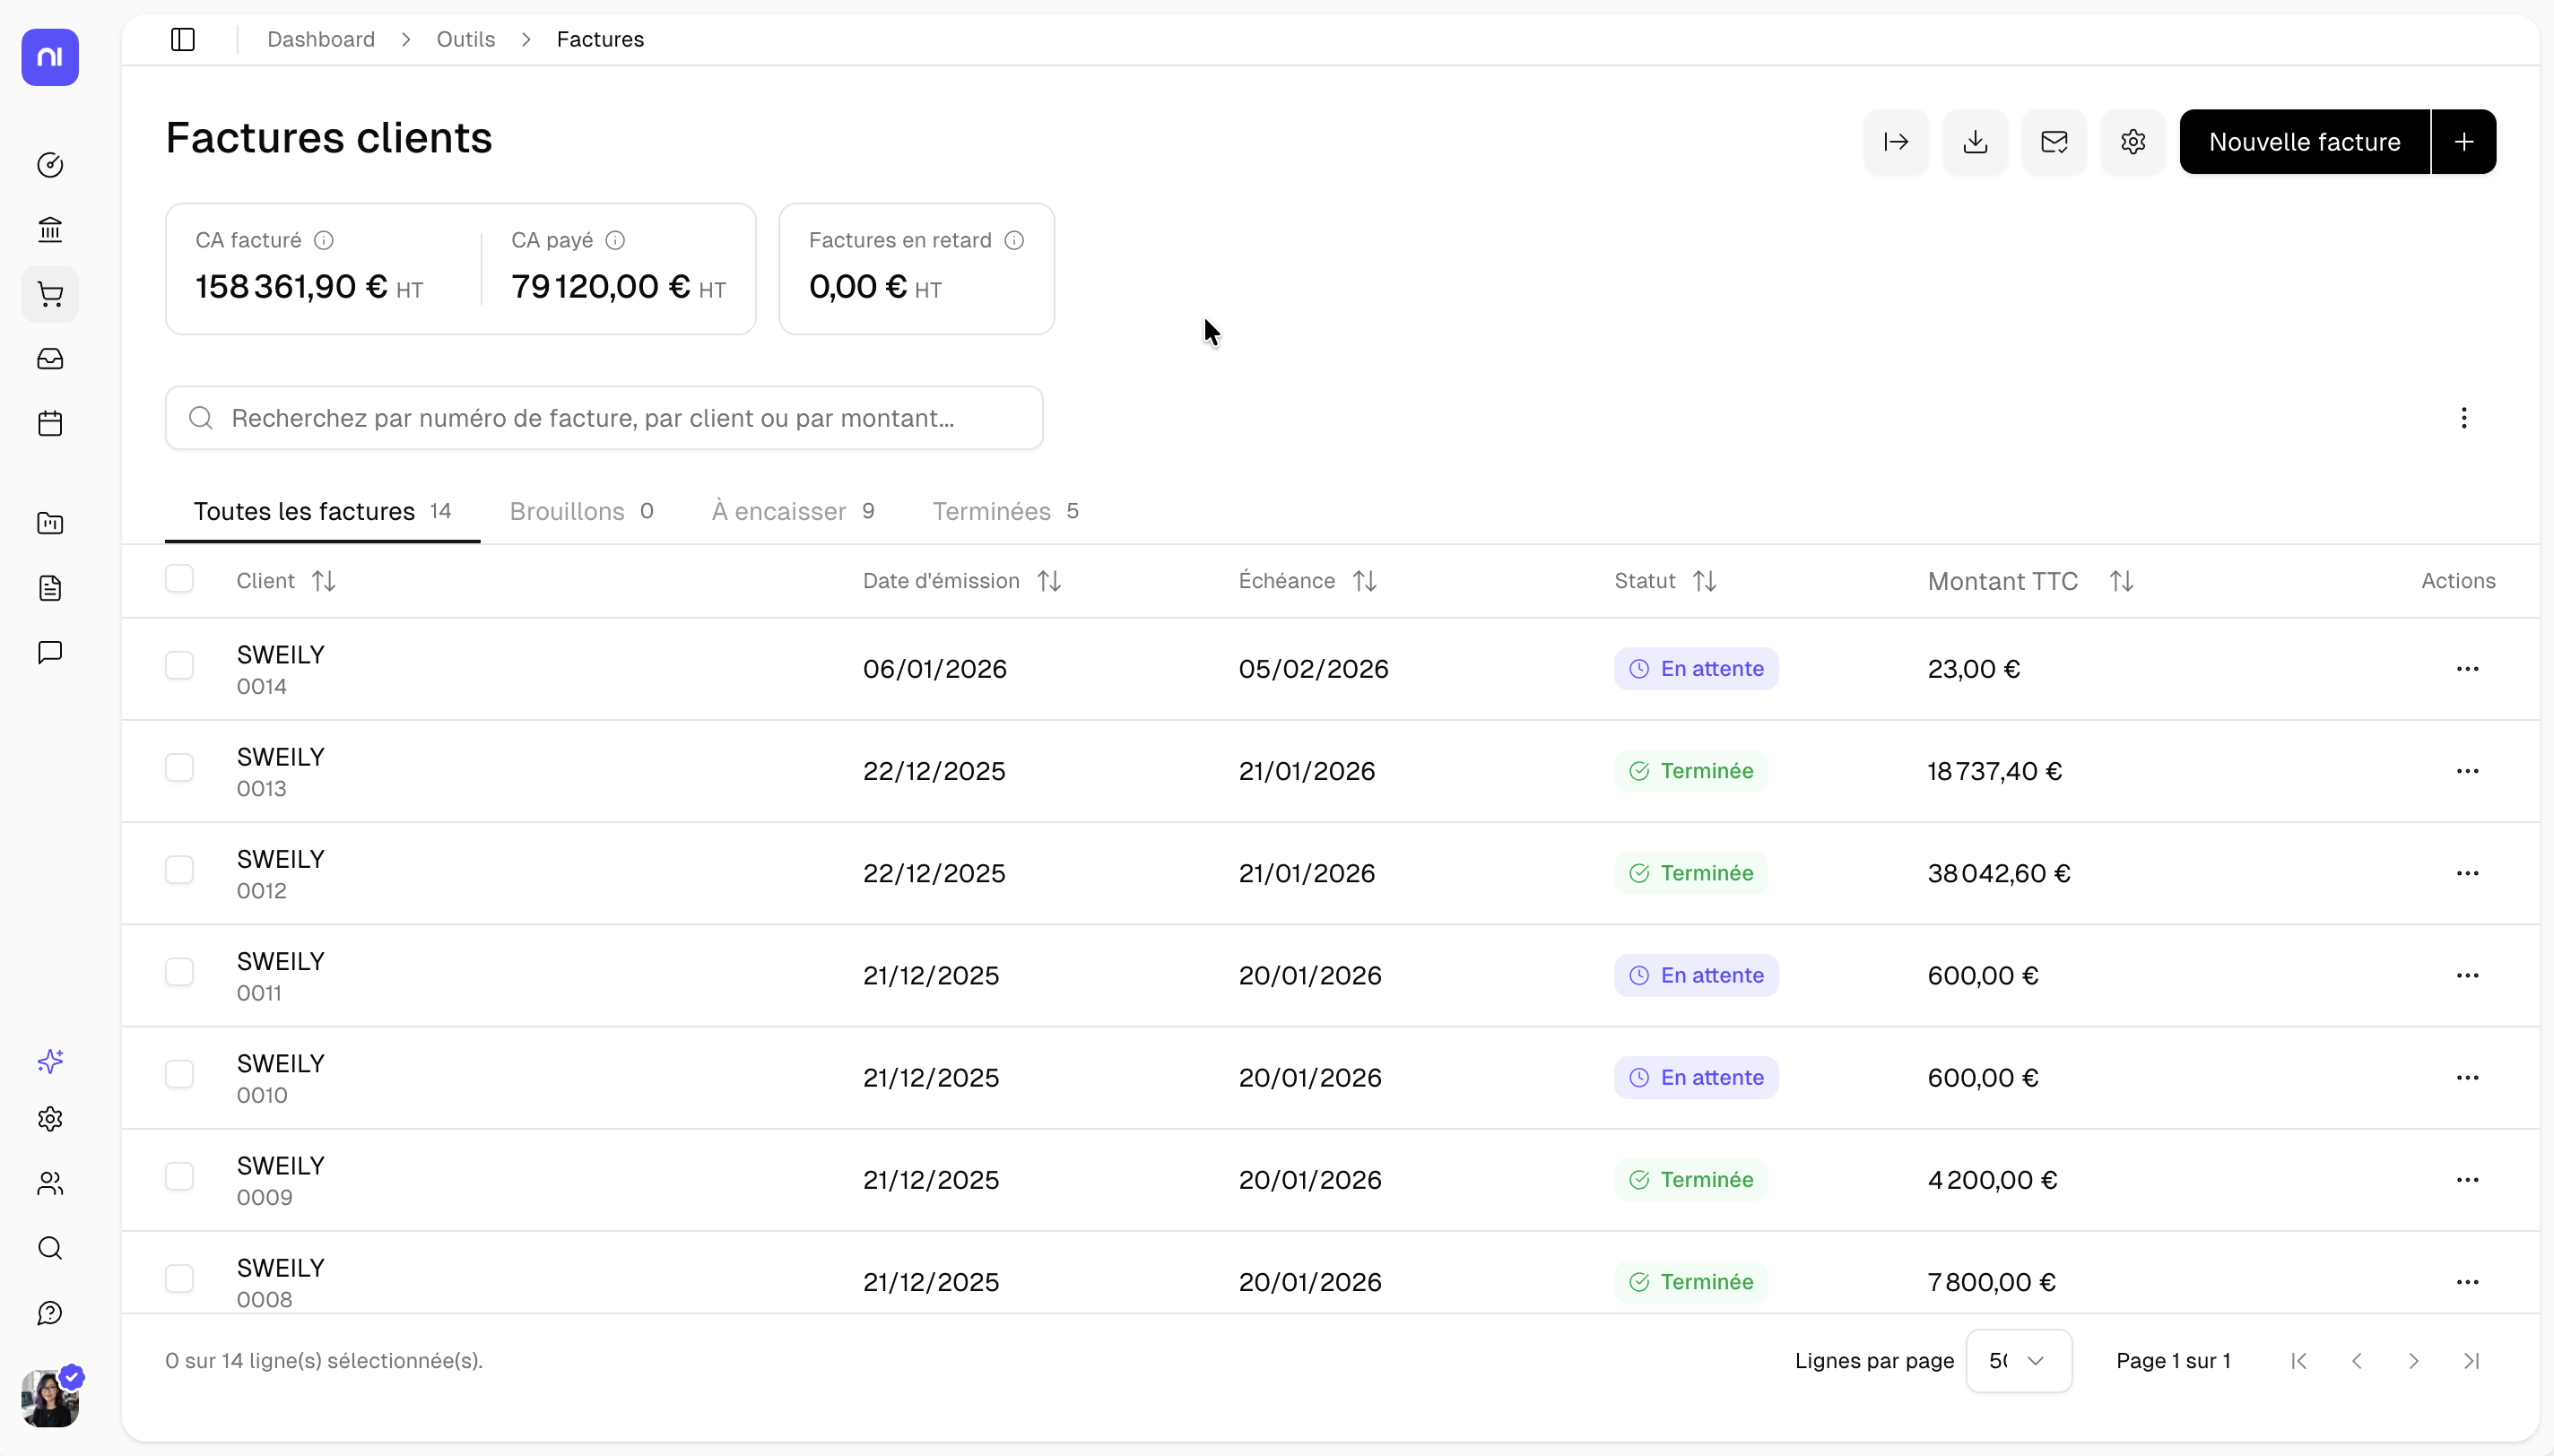Open the help bubble at the sidebar bottom
Image resolution: width=2554 pixels, height=1456 pixels.
(x=49, y=1312)
